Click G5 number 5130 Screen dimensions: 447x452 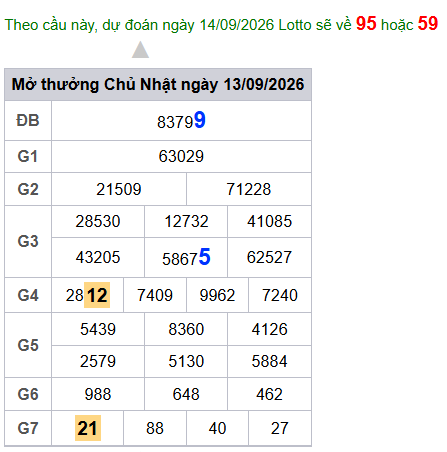(186, 361)
